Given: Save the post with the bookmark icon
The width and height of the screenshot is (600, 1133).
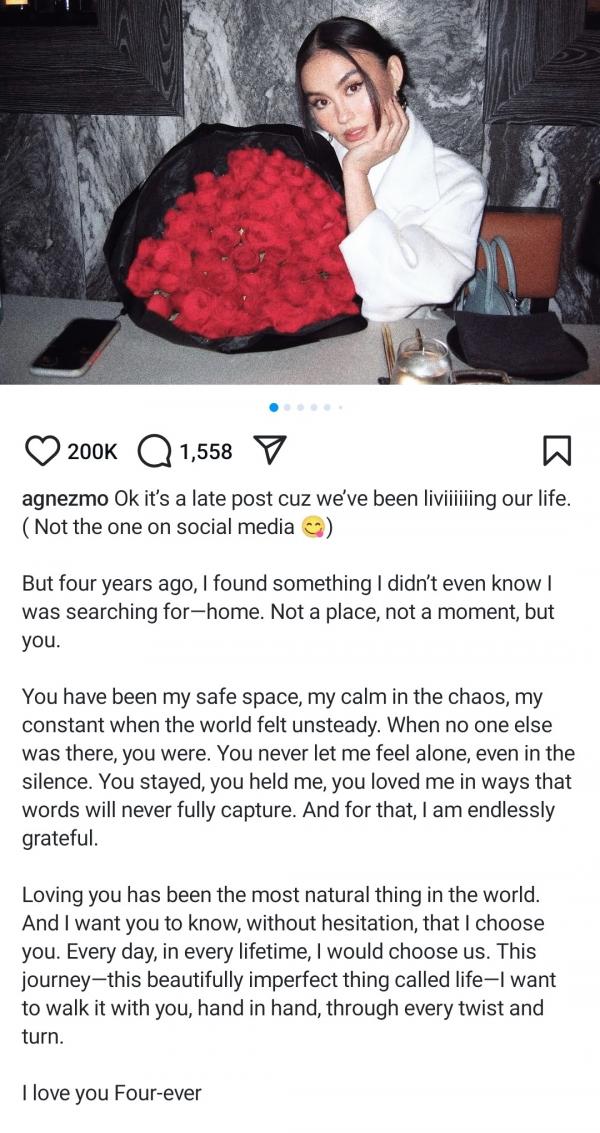Looking at the screenshot, I should click(557, 452).
